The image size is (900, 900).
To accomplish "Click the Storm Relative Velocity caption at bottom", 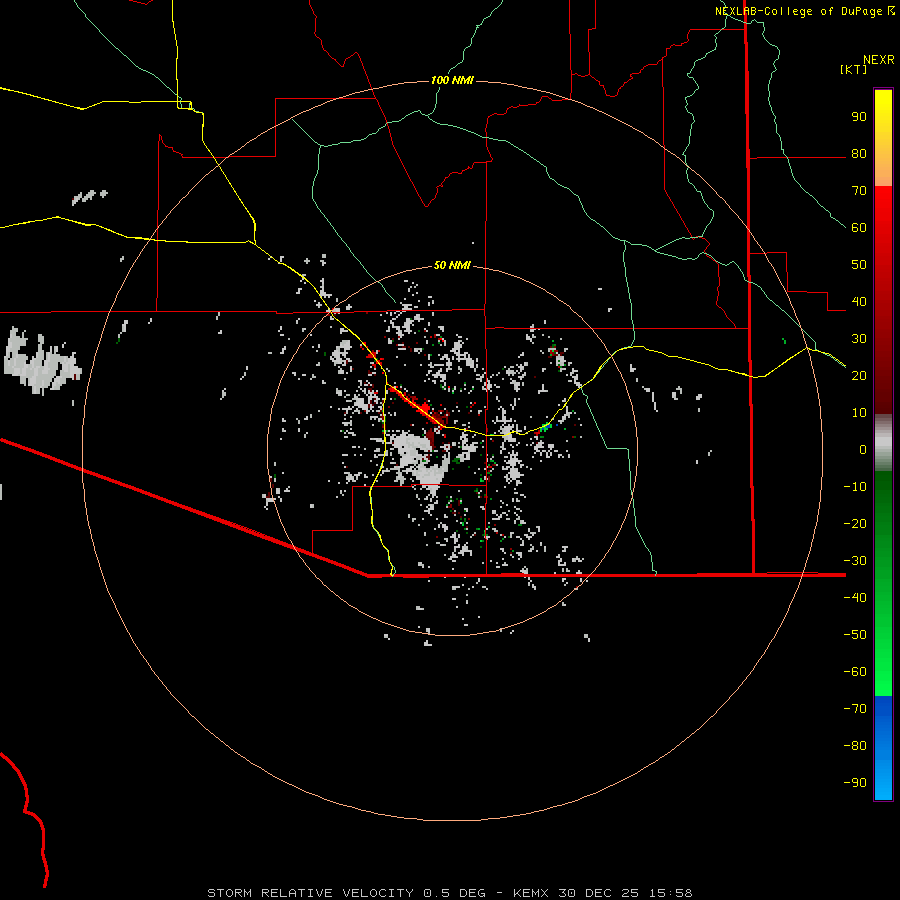I will (449, 893).
